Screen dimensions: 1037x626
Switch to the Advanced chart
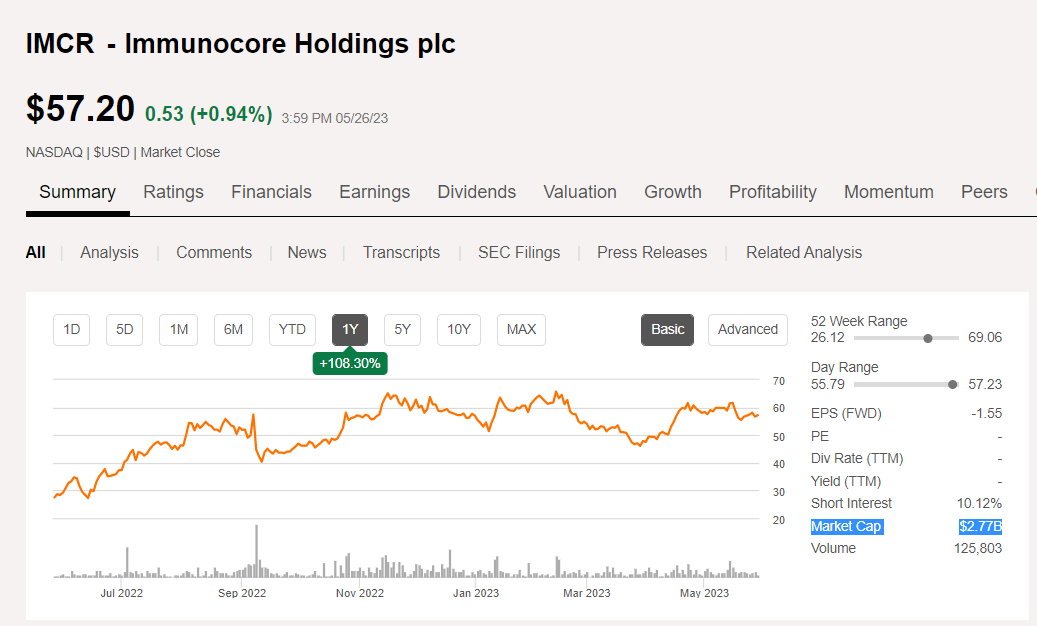(747, 329)
